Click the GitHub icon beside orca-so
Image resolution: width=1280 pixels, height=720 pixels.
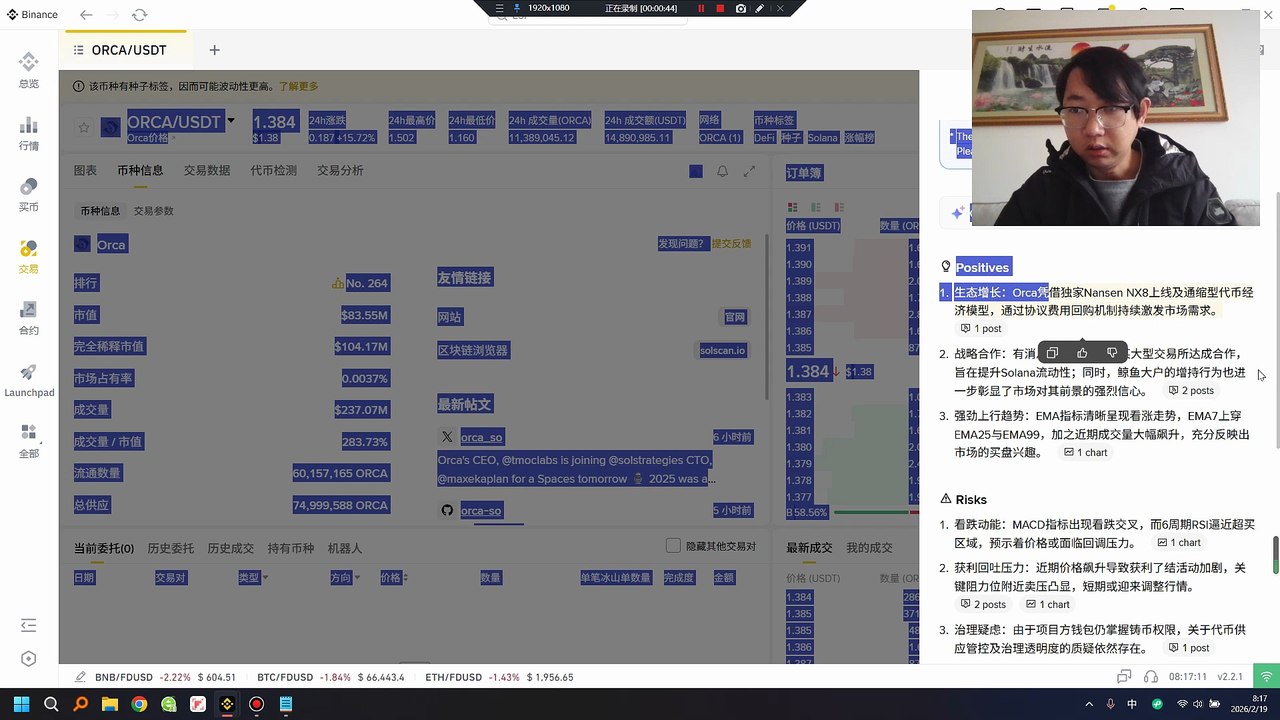[447, 510]
